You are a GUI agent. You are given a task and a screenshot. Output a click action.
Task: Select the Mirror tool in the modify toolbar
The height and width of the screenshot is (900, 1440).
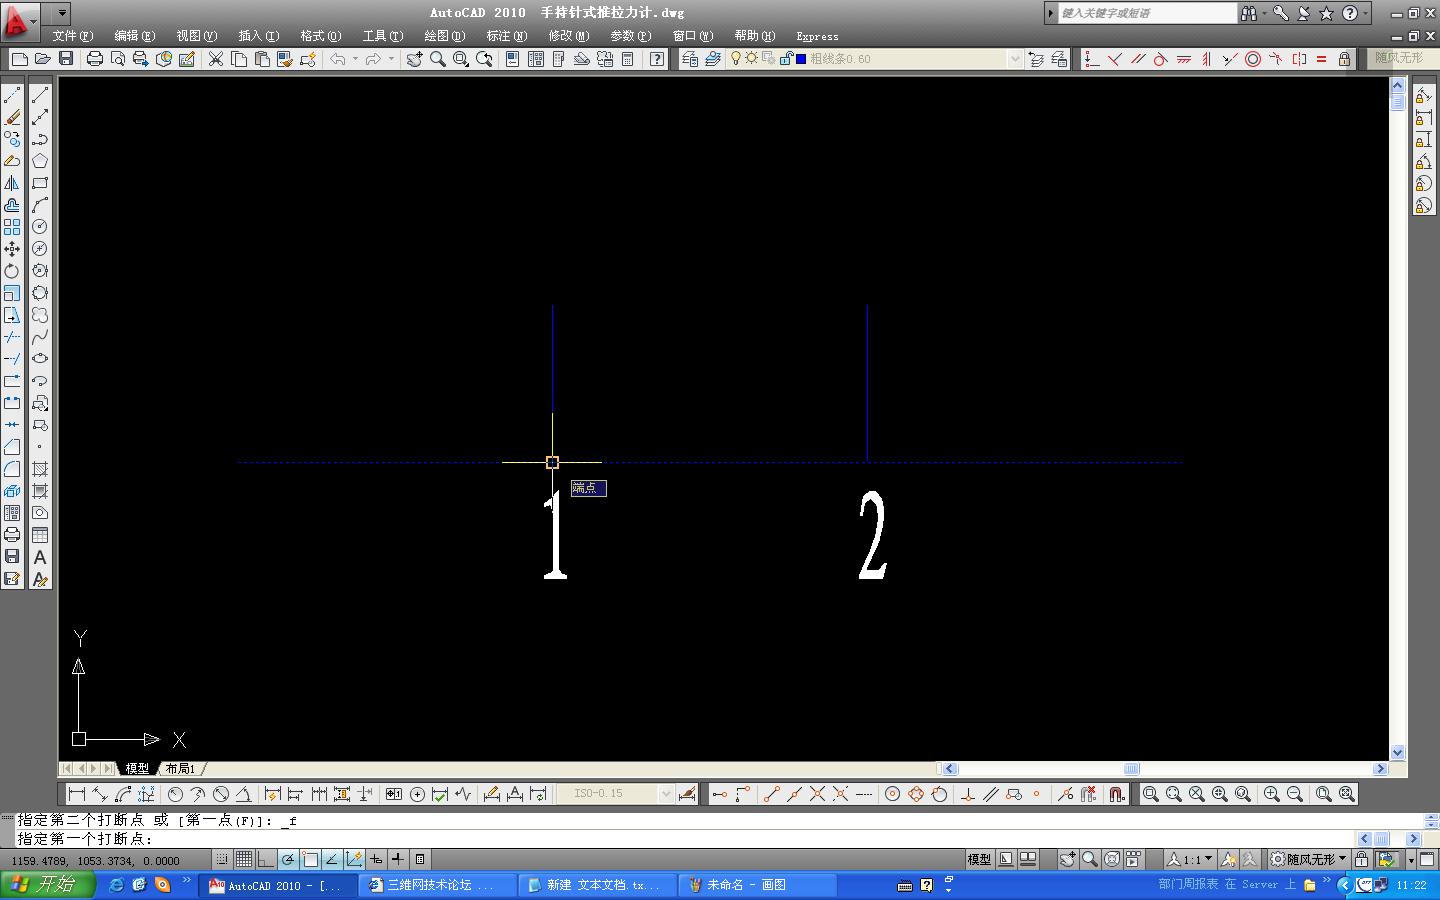12,183
